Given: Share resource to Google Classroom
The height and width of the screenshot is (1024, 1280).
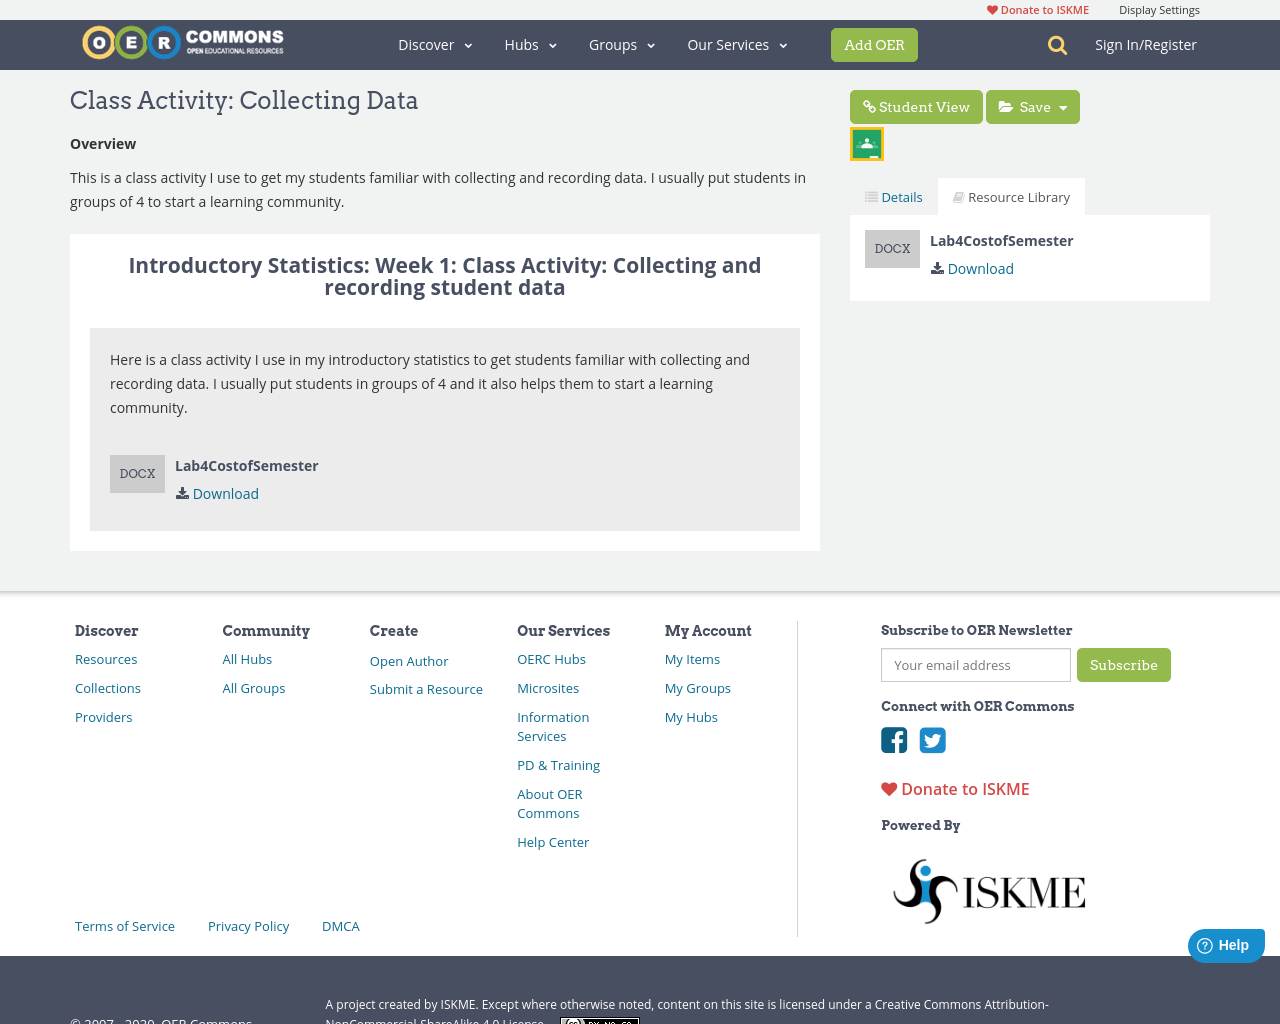Looking at the screenshot, I should tap(866, 142).
